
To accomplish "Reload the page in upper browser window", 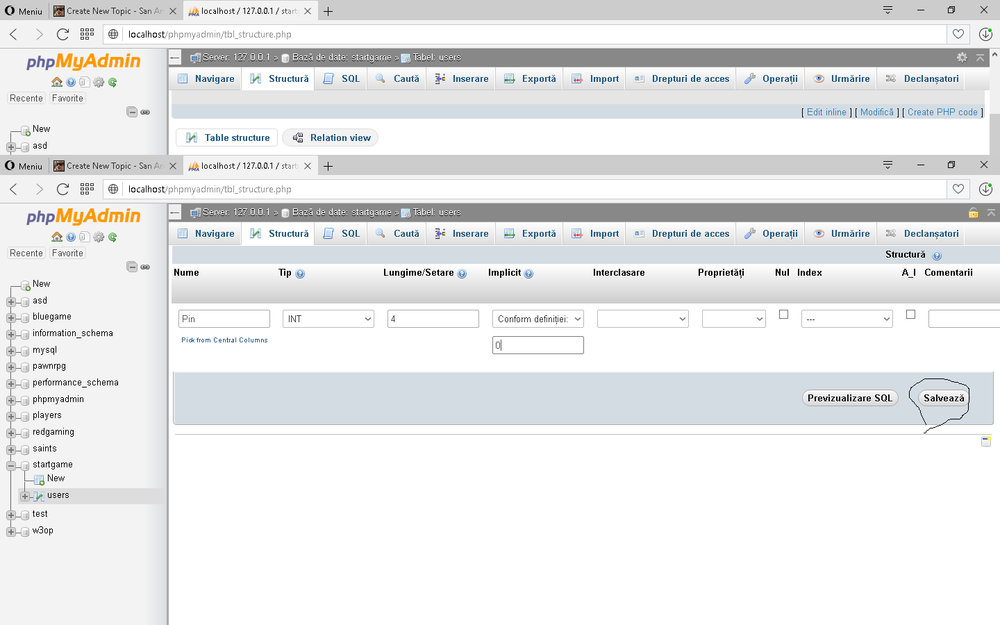I will (62, 34).
